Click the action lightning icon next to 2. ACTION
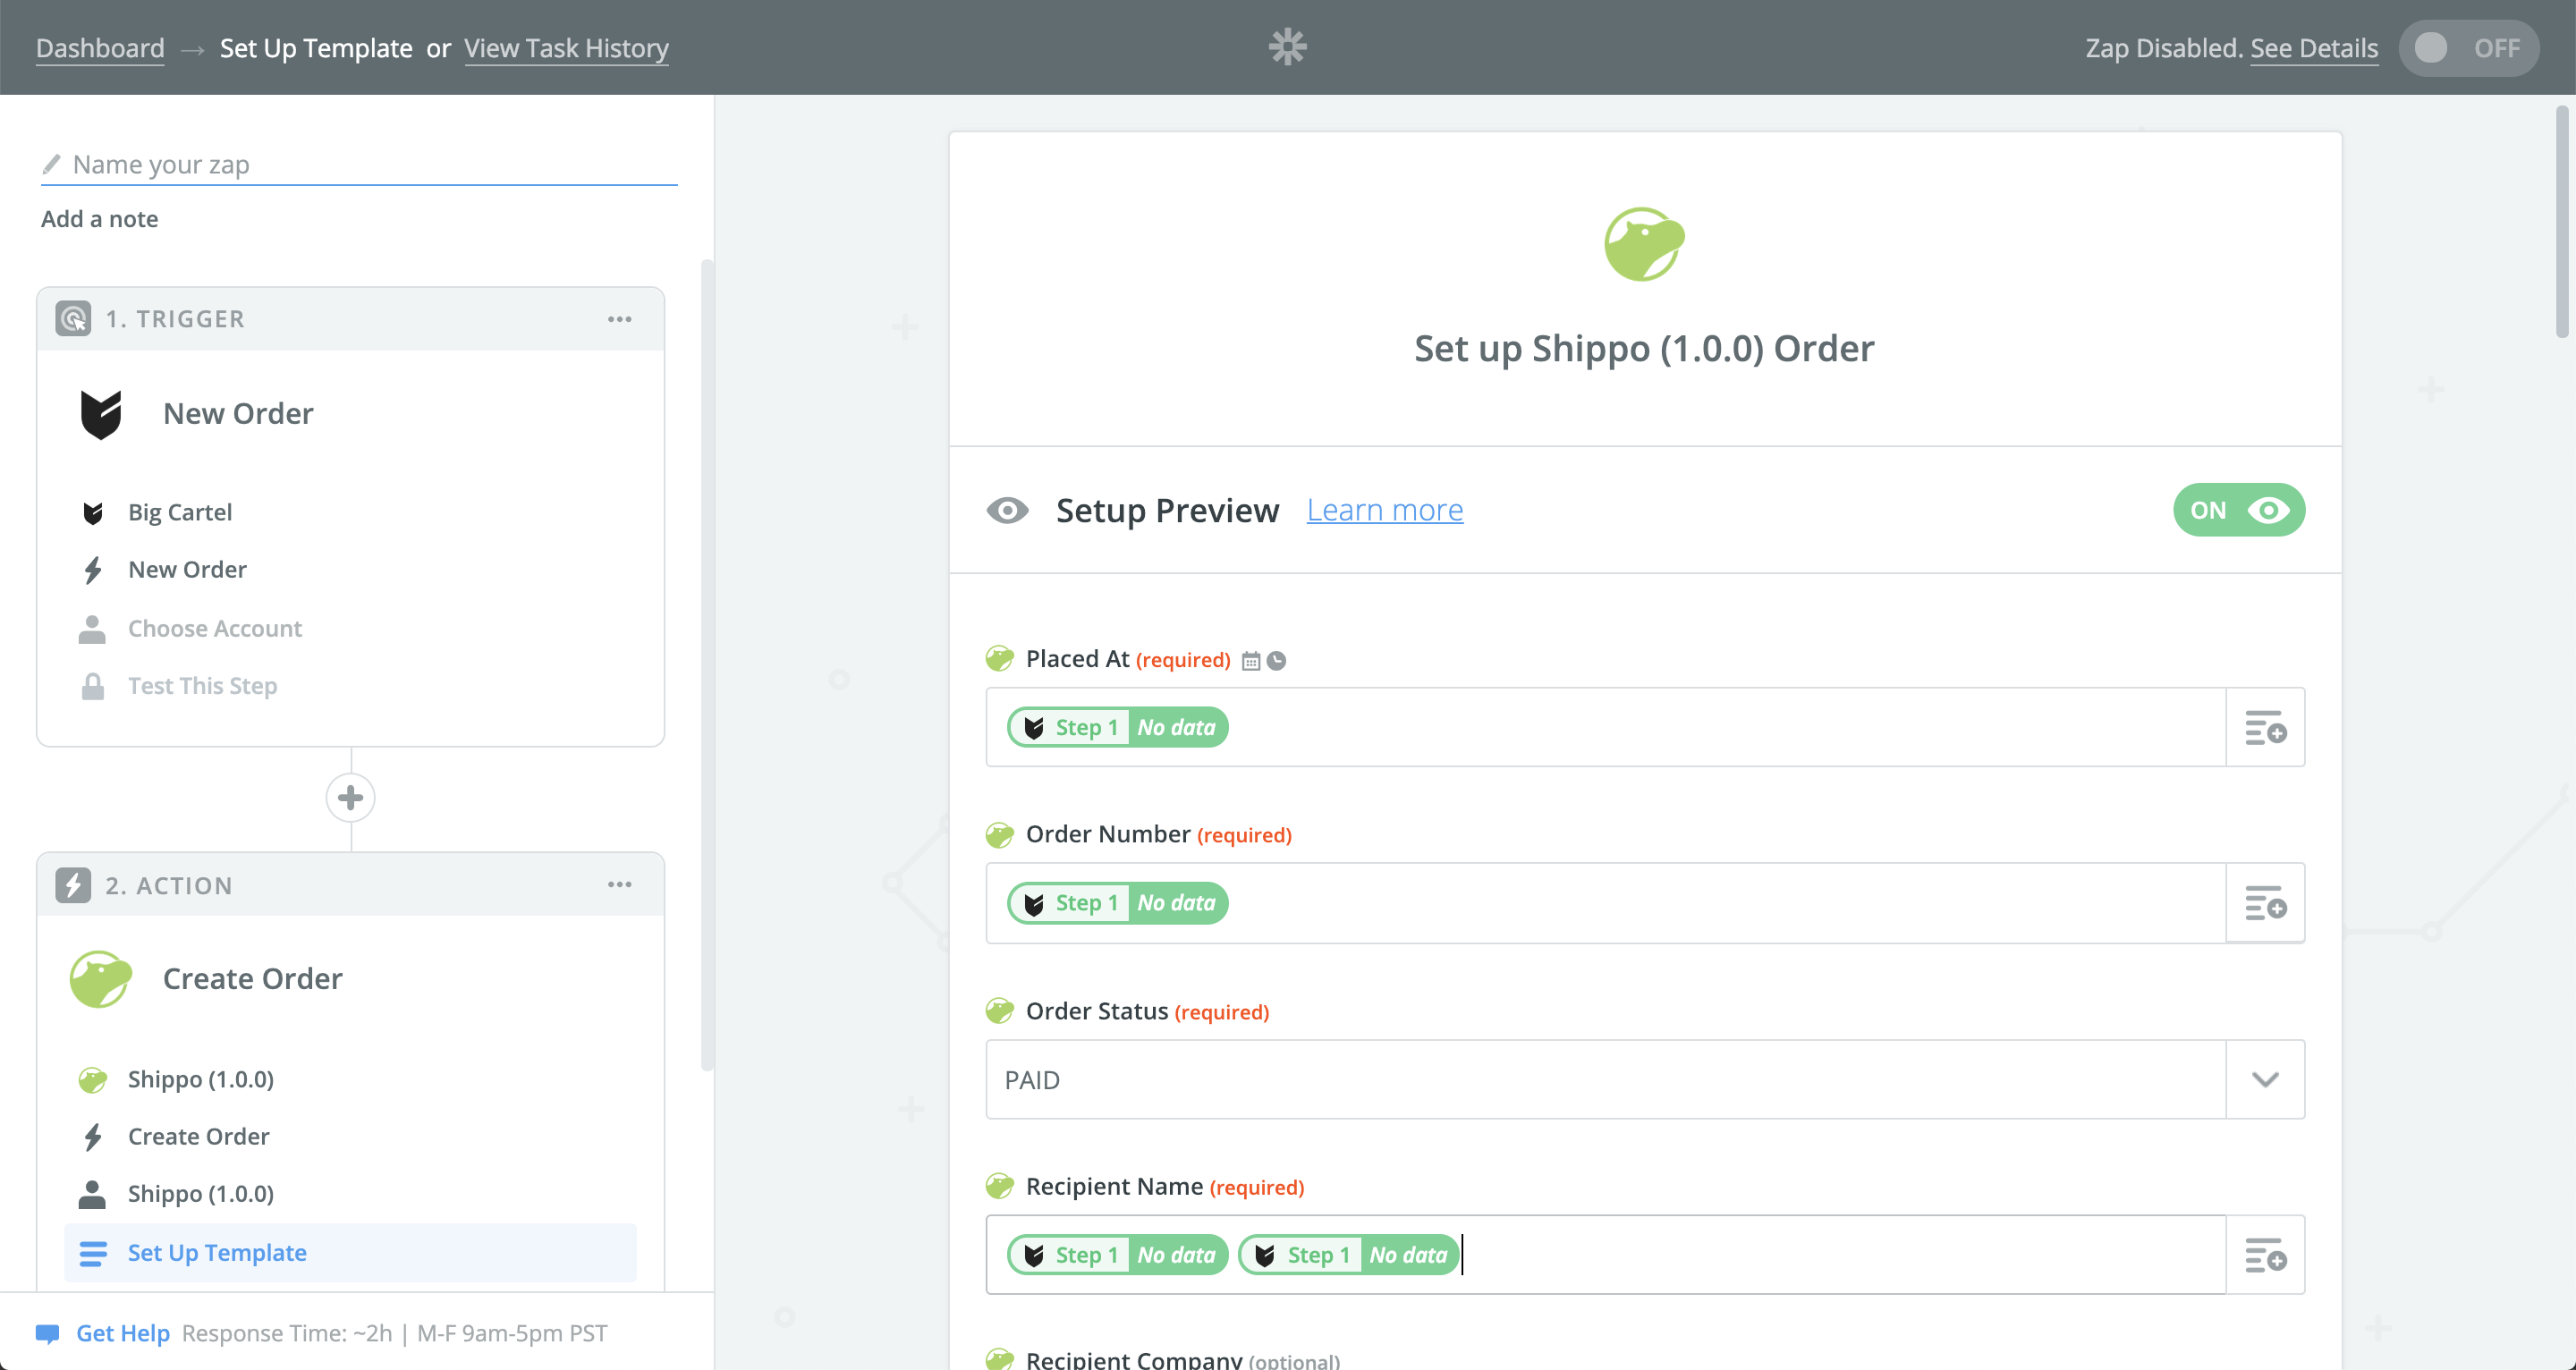This screenshot has width=2576, height=1370. click(x=73, y=885)
